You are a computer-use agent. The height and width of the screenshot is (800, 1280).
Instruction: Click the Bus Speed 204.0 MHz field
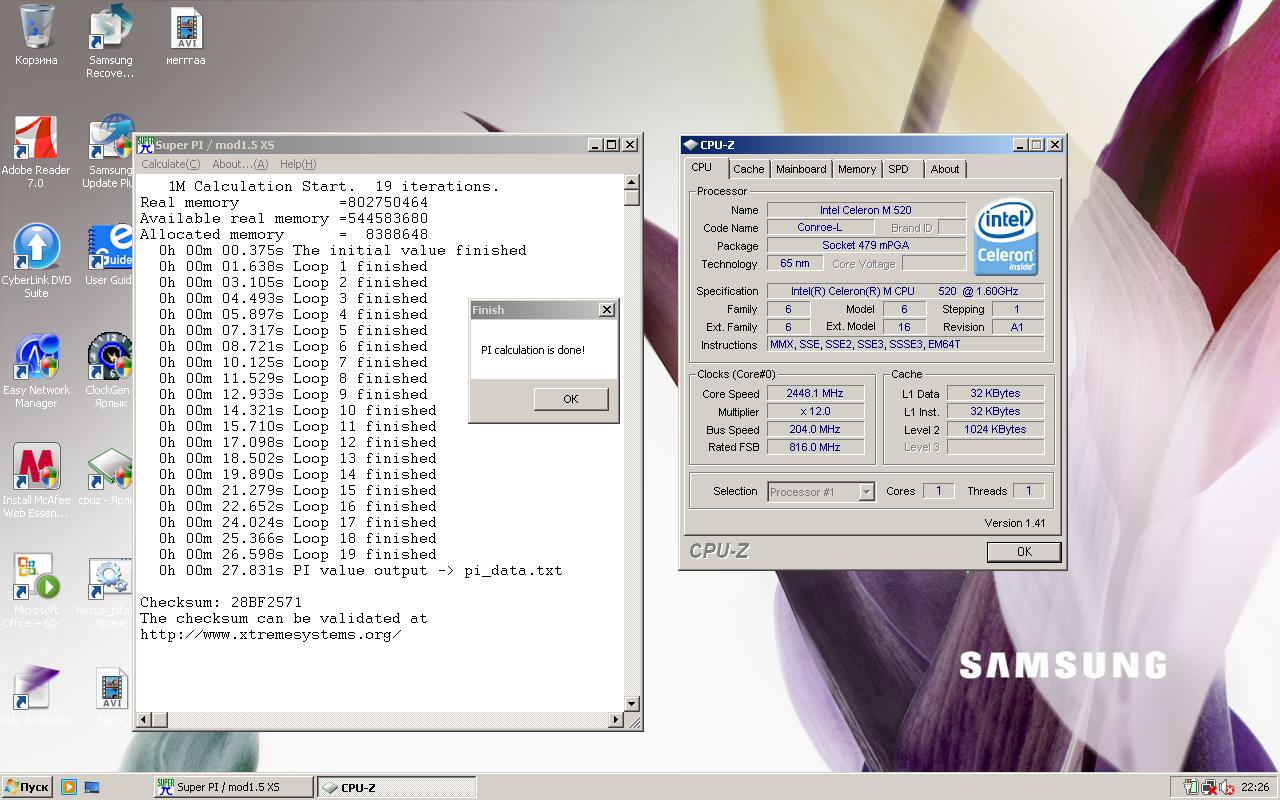pyautogui.click(x=815, y=430)
